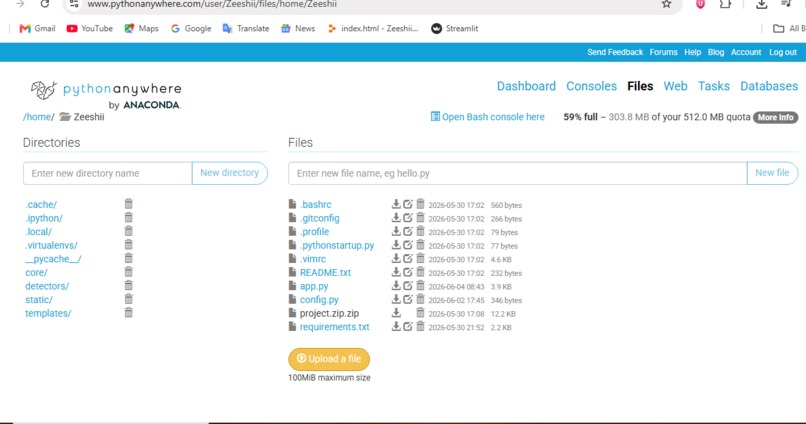Screen dimensions: 806x424
Task: Delete the detectors/ directory
Action: click(129, 286)
